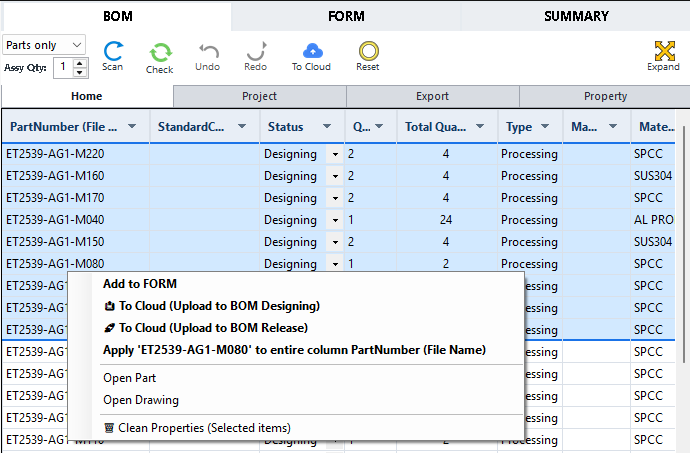Open Status dropdown for ET2539-AG1-M220
690x453 pixels.
click(335, 154)
